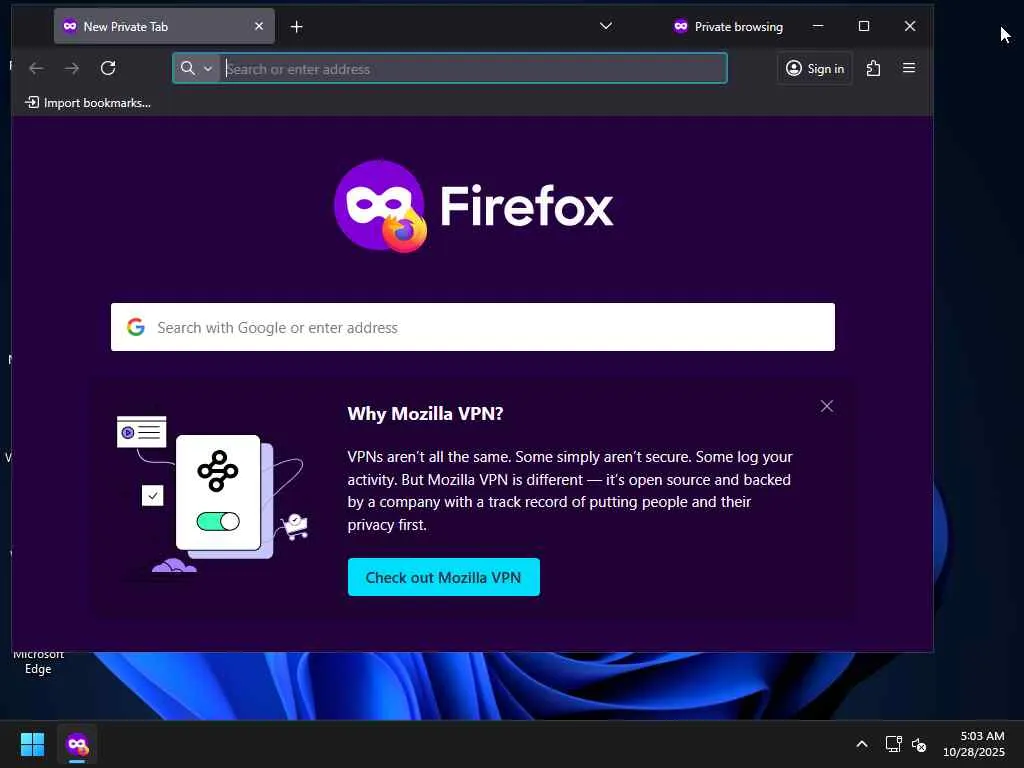
Task: Click Firefox private icon in taskbar
Action: 77,744
